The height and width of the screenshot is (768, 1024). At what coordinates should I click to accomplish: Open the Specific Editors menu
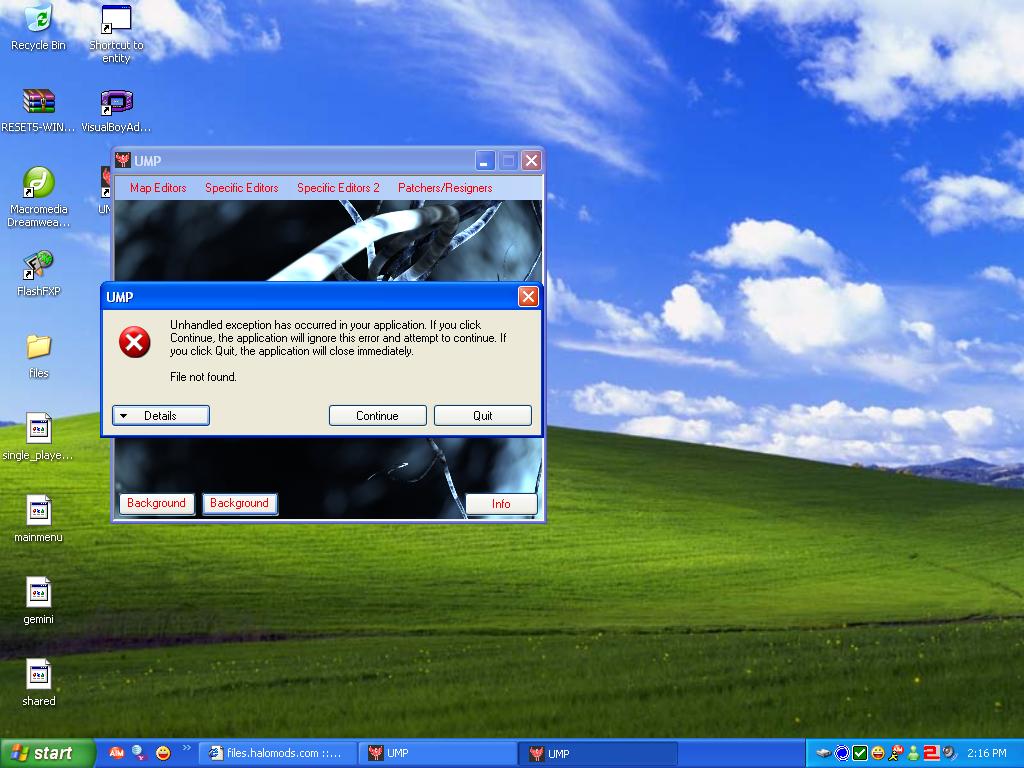[x=242, y=188]
